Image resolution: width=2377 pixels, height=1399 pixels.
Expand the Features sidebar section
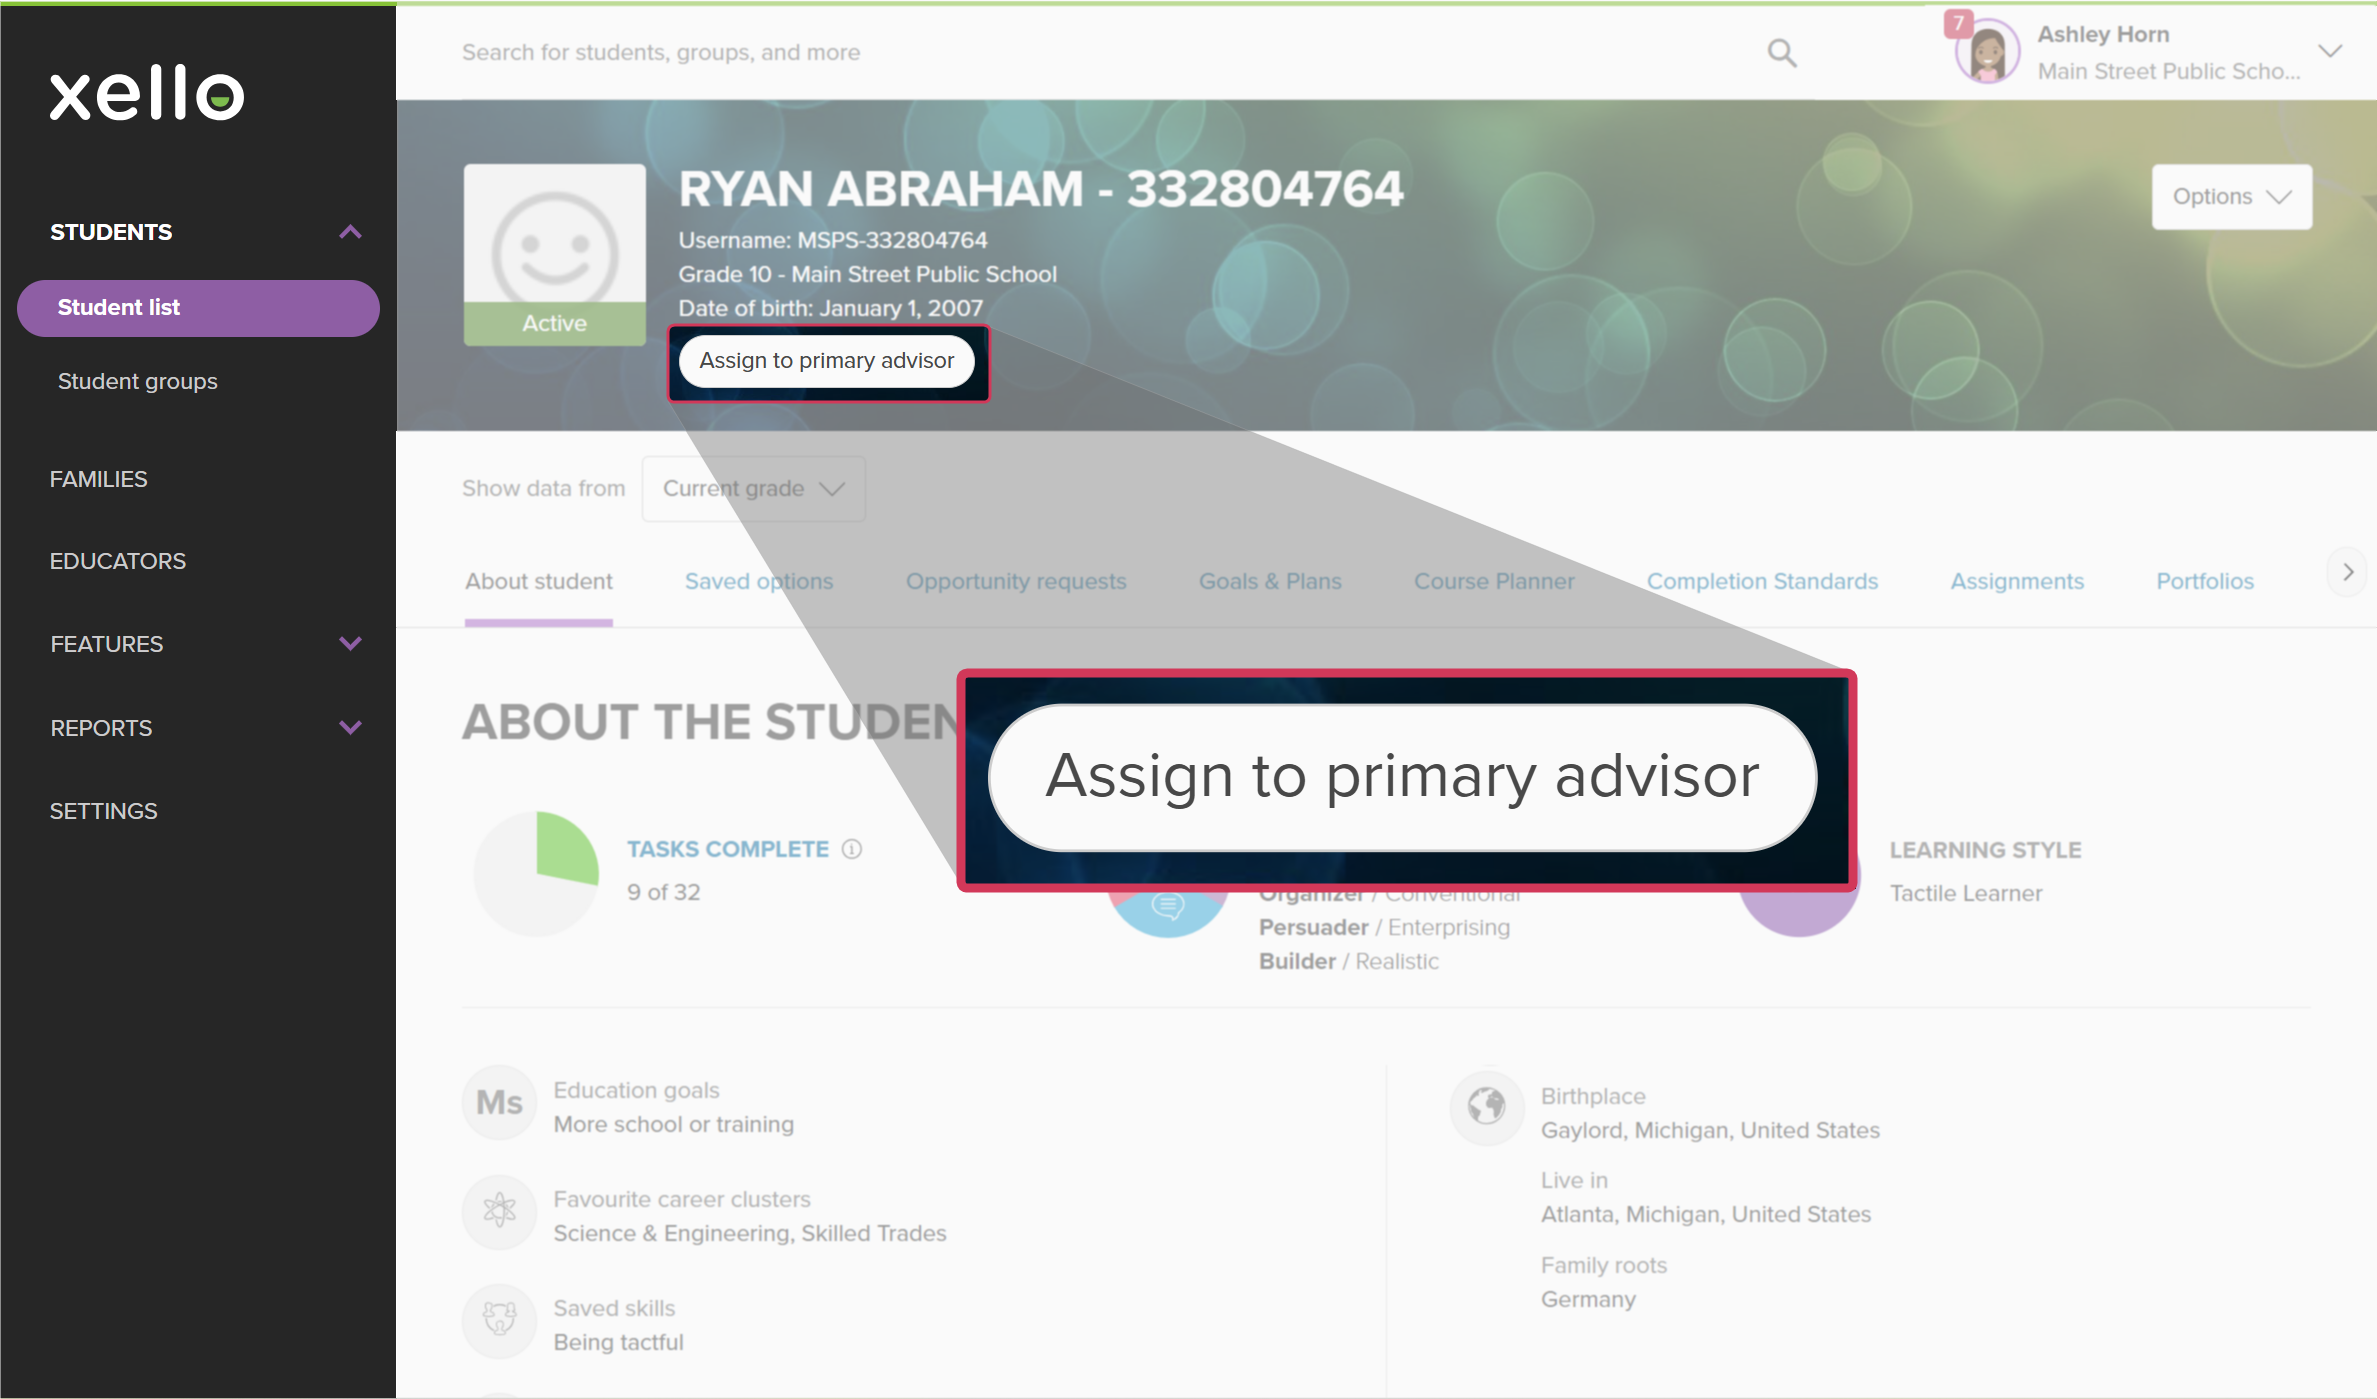[350, 644]
